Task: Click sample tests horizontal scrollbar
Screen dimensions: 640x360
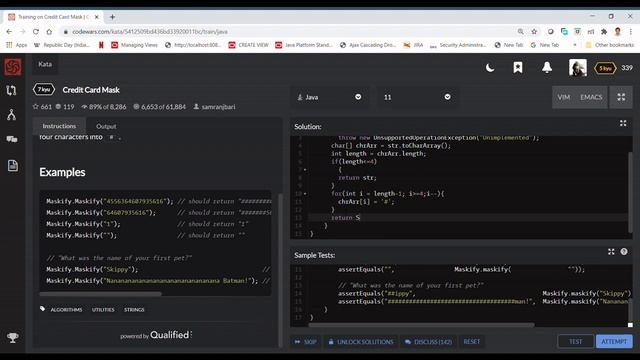Action: click(421, 325)
